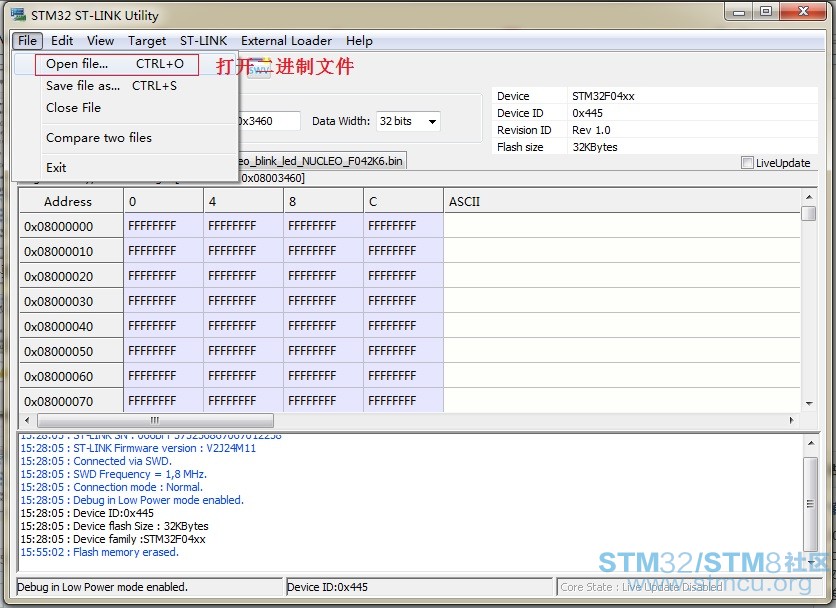Click log line 'Connected via SWD.'

point(96,461)
